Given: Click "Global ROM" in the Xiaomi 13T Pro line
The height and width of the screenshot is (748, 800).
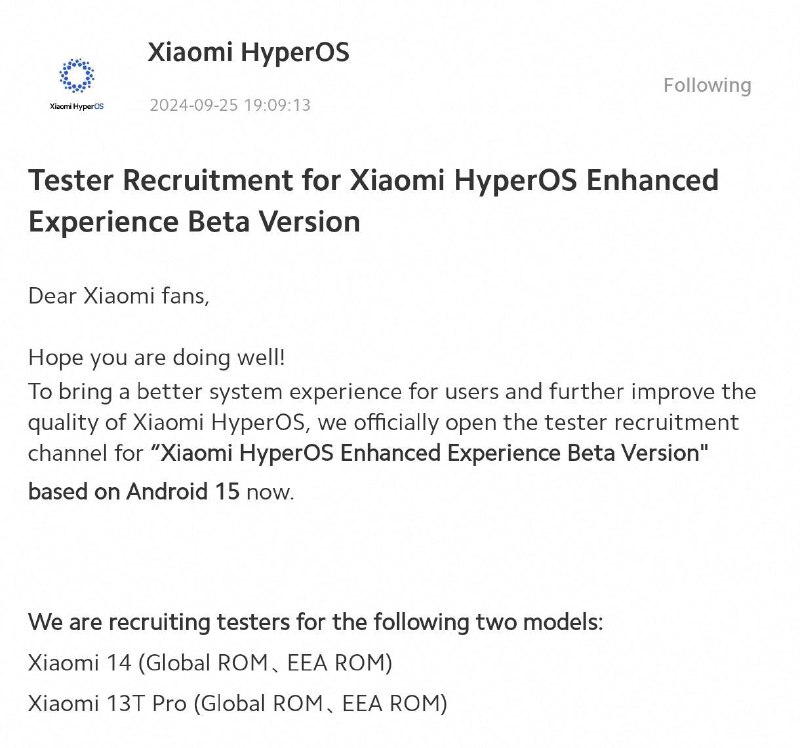Looking at the screenshot, I should (262, 703).
